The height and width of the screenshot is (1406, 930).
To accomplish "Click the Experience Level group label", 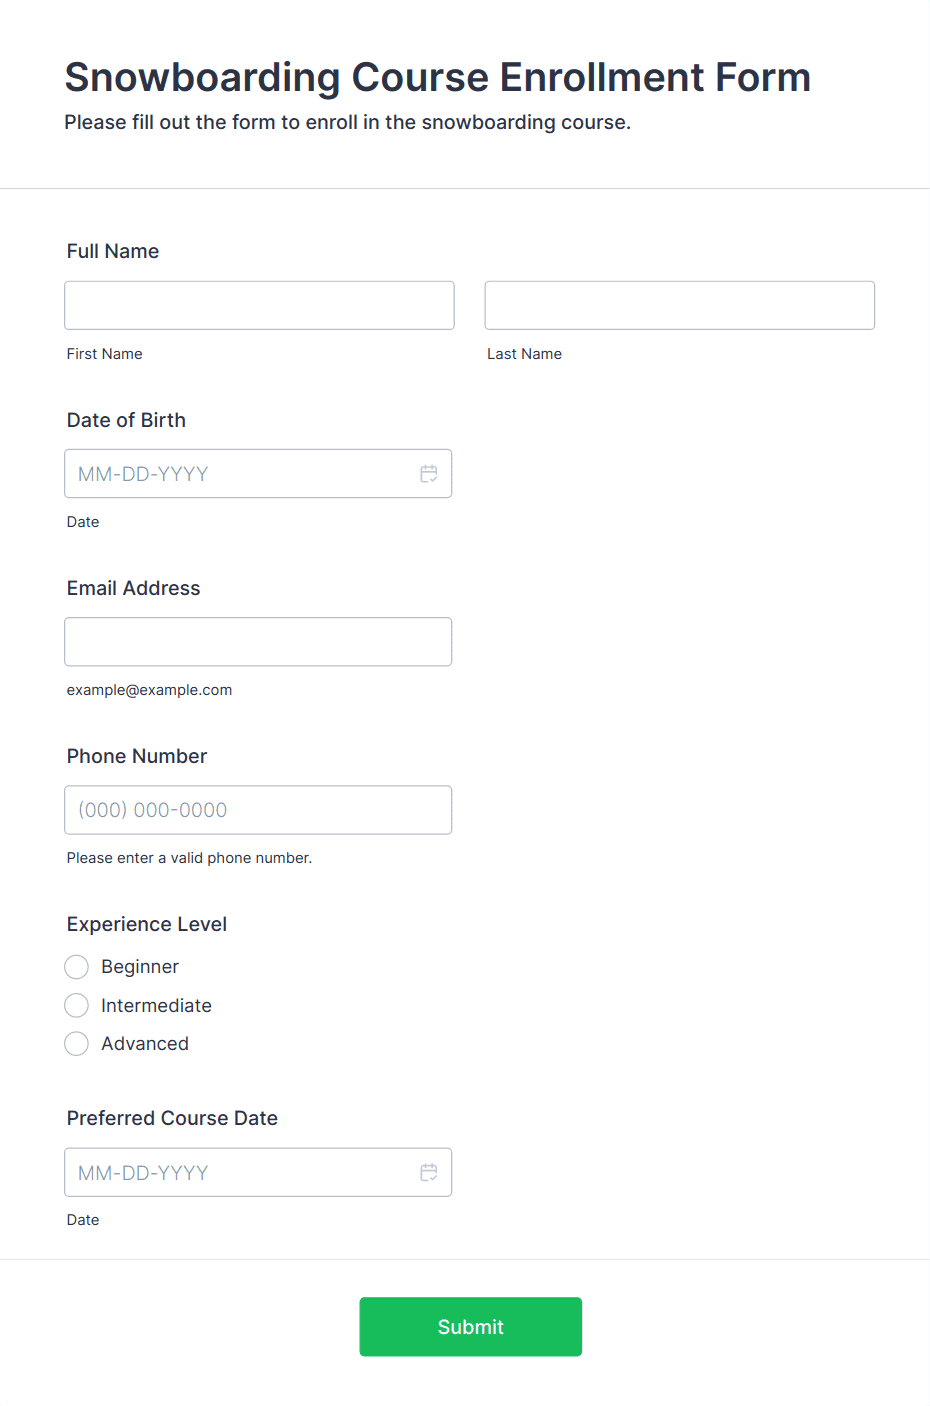I will point(147,924).
